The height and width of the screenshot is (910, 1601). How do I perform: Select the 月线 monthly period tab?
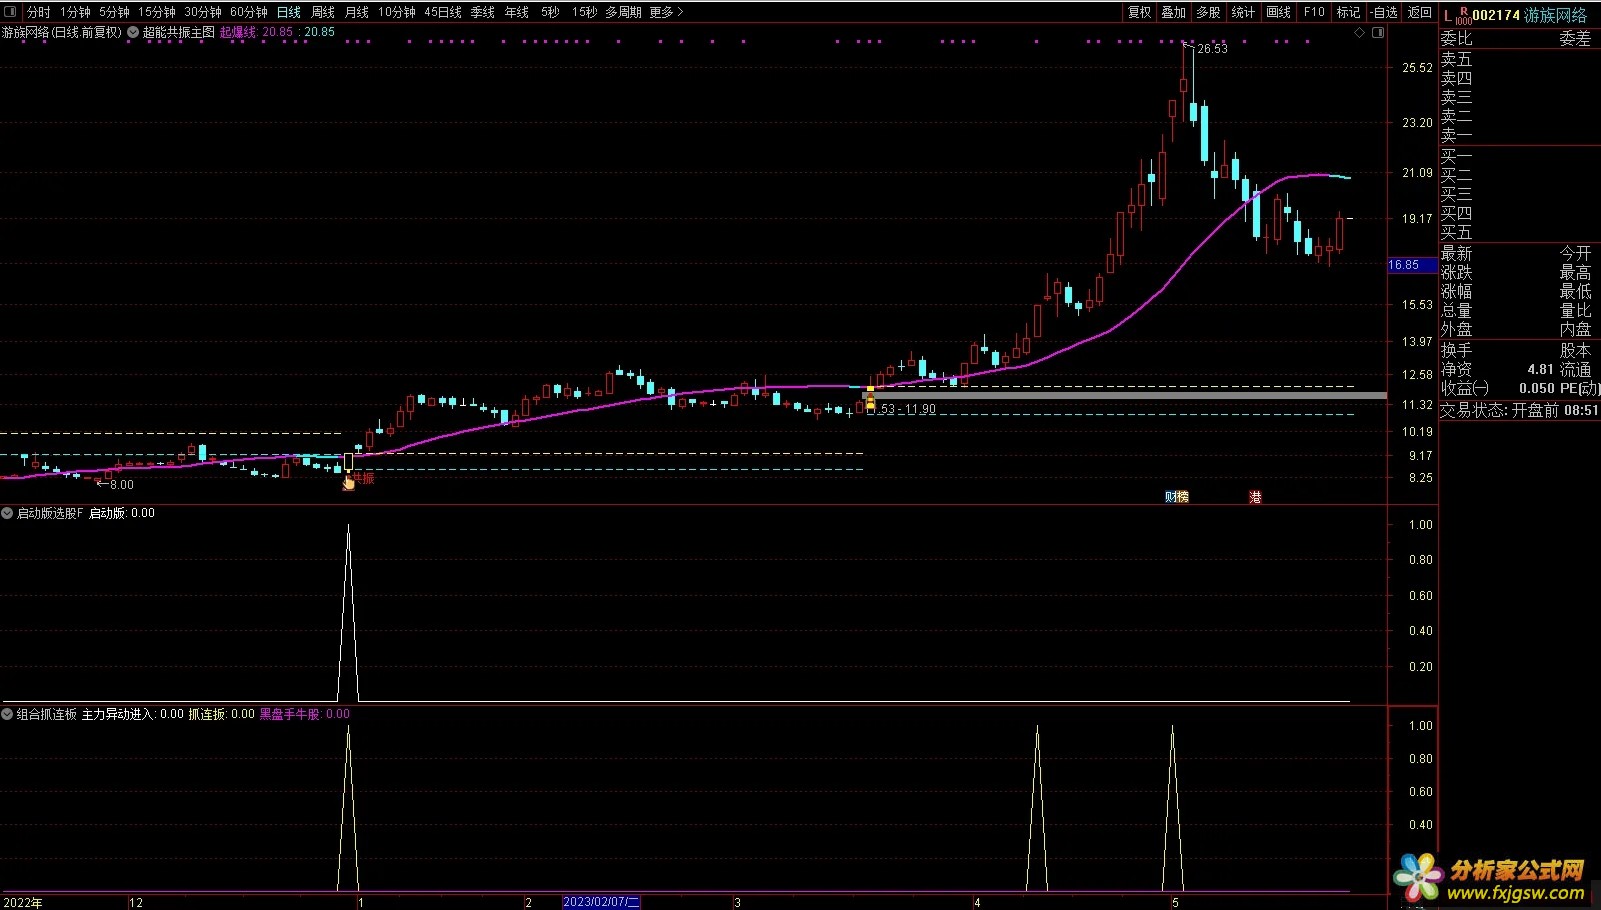click(x=357, y=12)
